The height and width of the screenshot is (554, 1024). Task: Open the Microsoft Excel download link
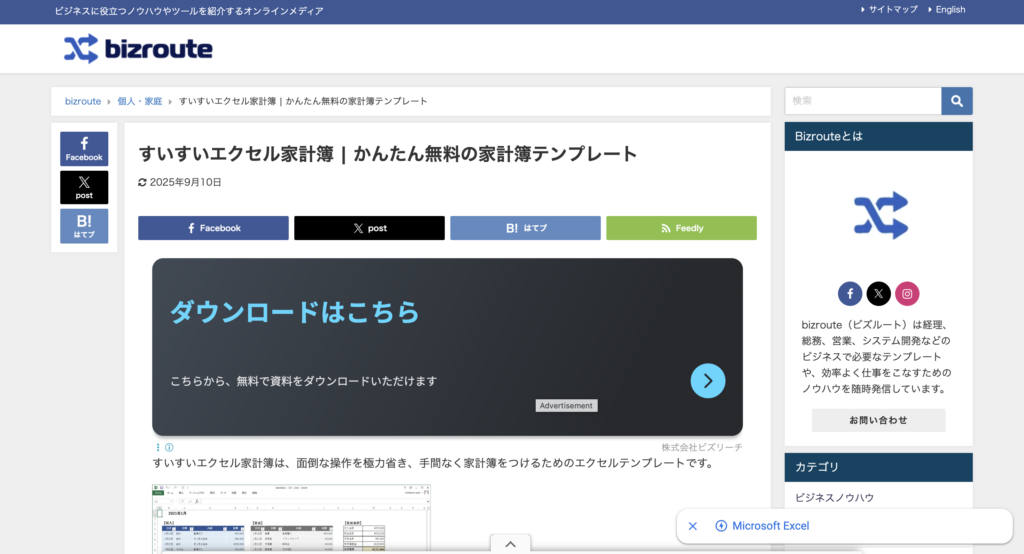tap(770, 526)
